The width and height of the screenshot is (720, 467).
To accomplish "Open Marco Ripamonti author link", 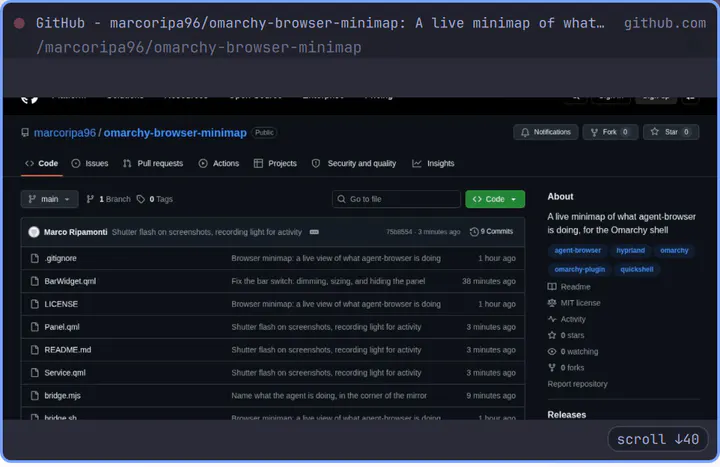I will pyautogui.click(x=76, y=232).
